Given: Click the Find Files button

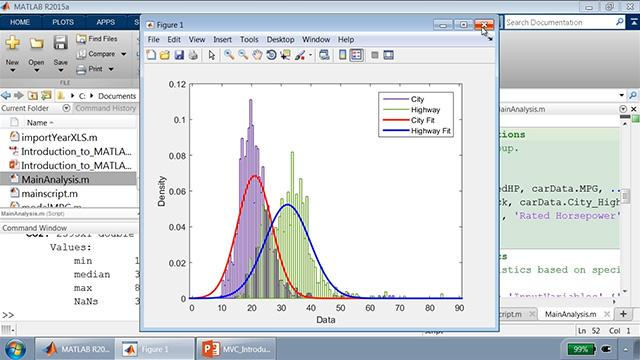Looking at the screenshot, I should tap(97, 39).
